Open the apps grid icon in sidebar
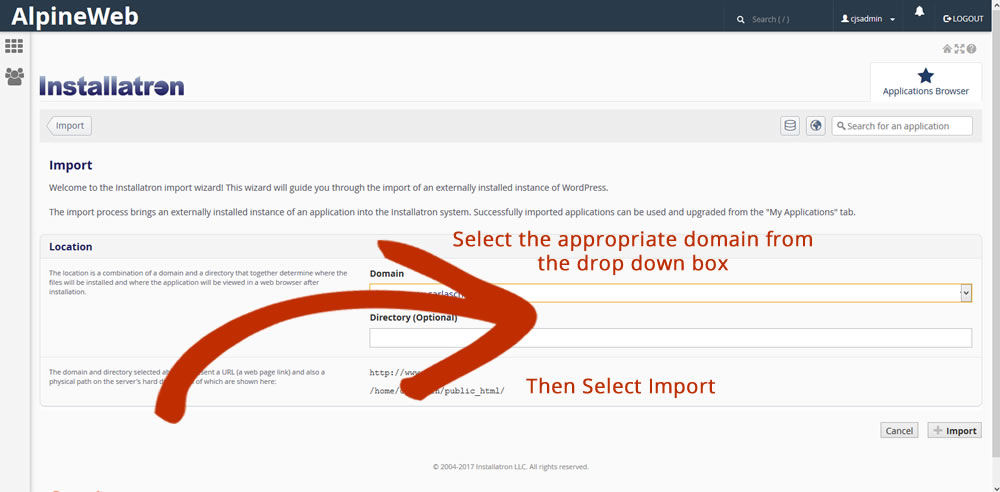Screen dimensions: 1000x492 point(14,45)
